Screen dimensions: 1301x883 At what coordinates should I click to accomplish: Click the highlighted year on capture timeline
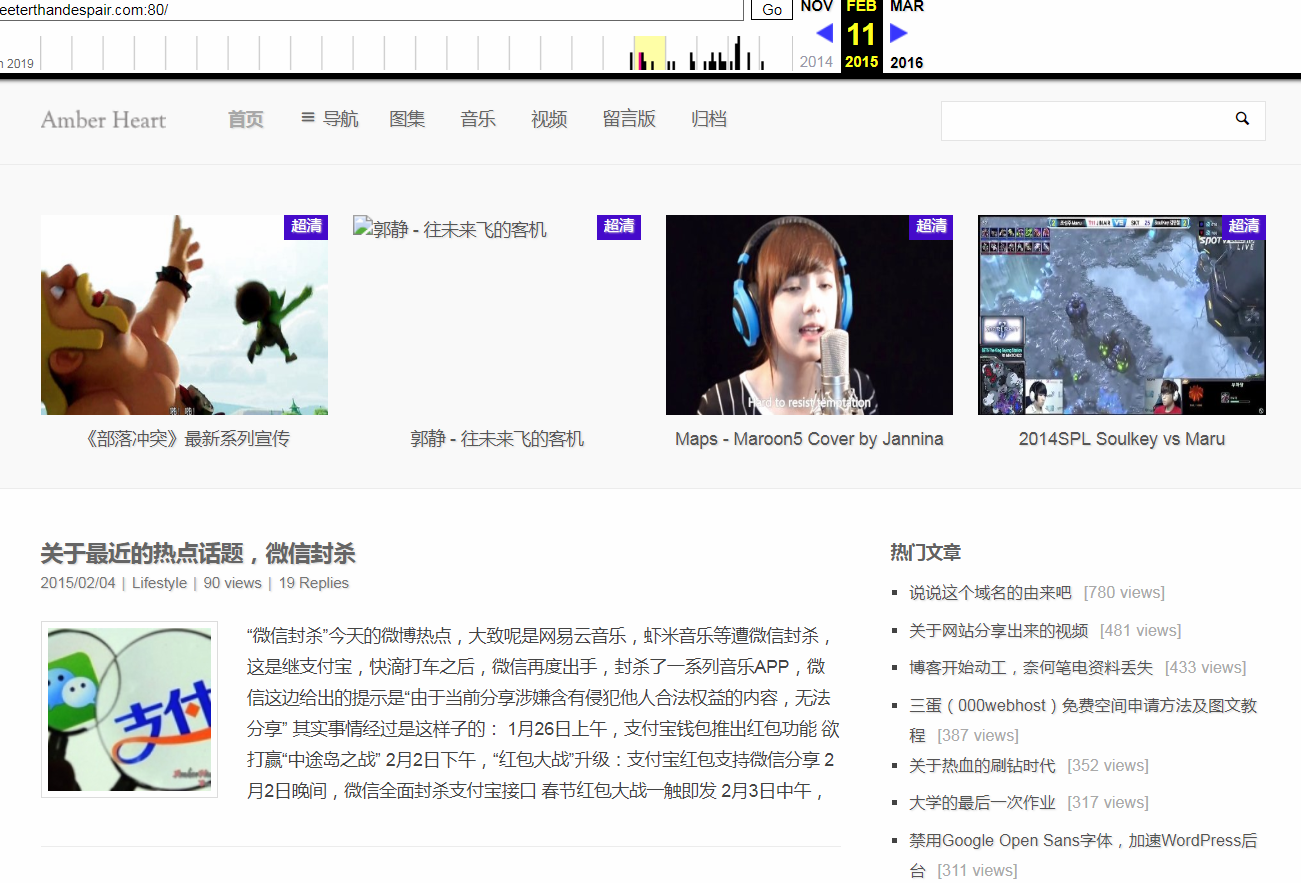[x=650, y=53]
